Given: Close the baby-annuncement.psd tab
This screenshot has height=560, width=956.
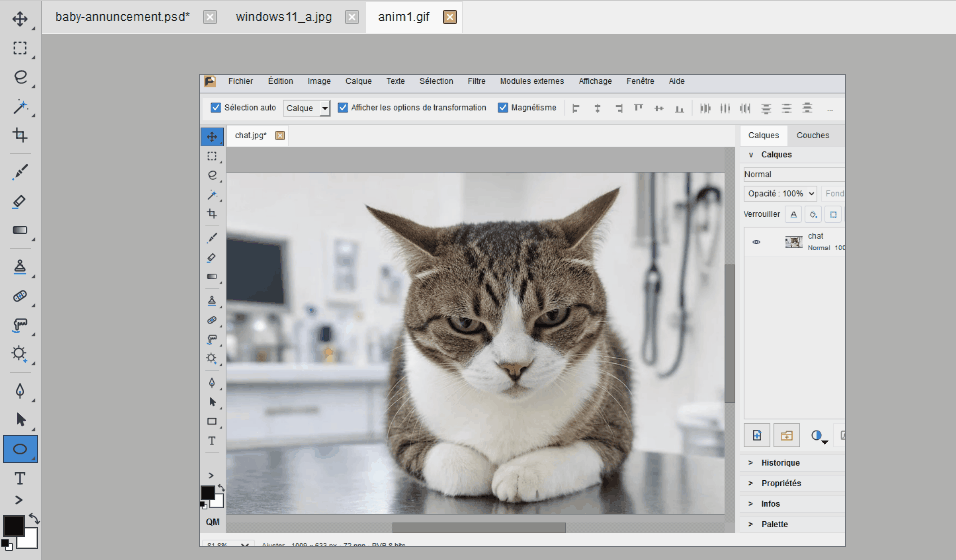Looking at the screenshot, I should pyautogui.click(x=210, y=17).
